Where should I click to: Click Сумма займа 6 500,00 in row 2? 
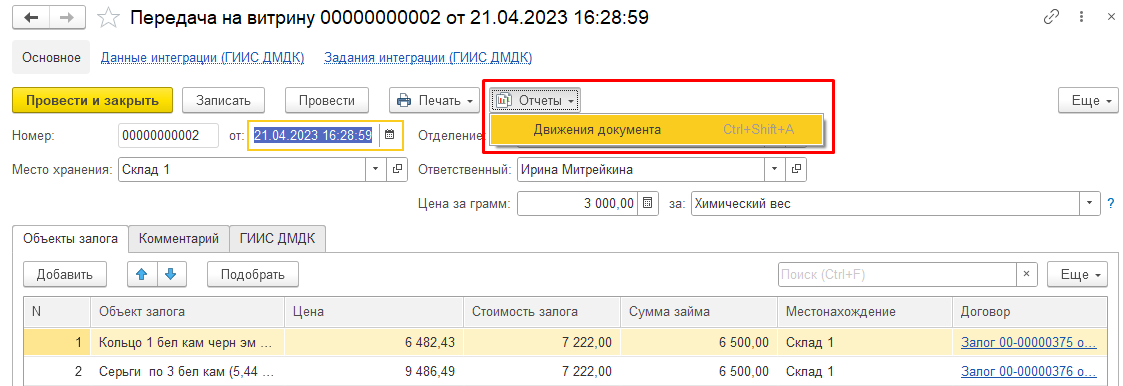point(698,372)
